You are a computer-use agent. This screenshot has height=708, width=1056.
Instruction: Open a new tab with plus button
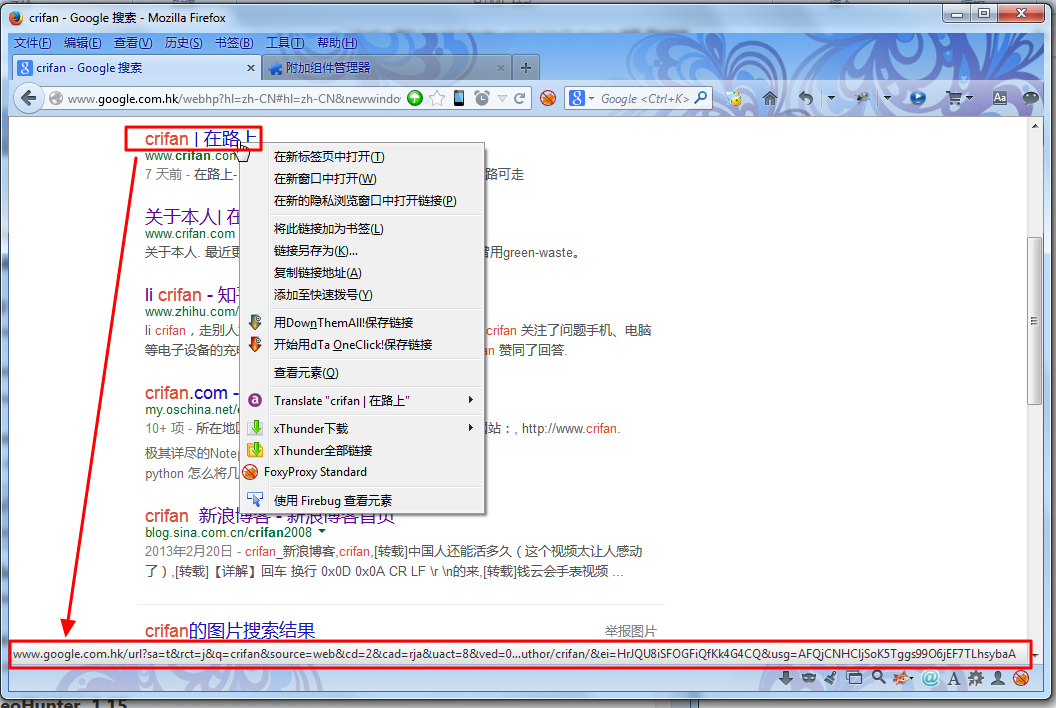click(526, 68)
